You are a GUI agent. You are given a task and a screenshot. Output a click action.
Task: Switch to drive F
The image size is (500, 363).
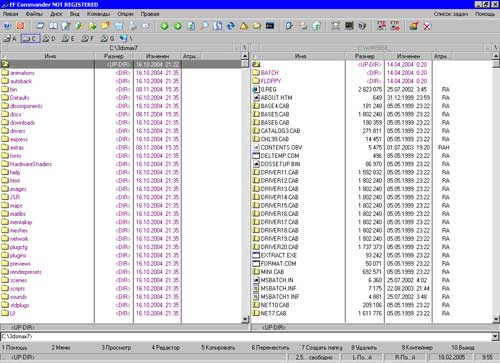point(88,39)
